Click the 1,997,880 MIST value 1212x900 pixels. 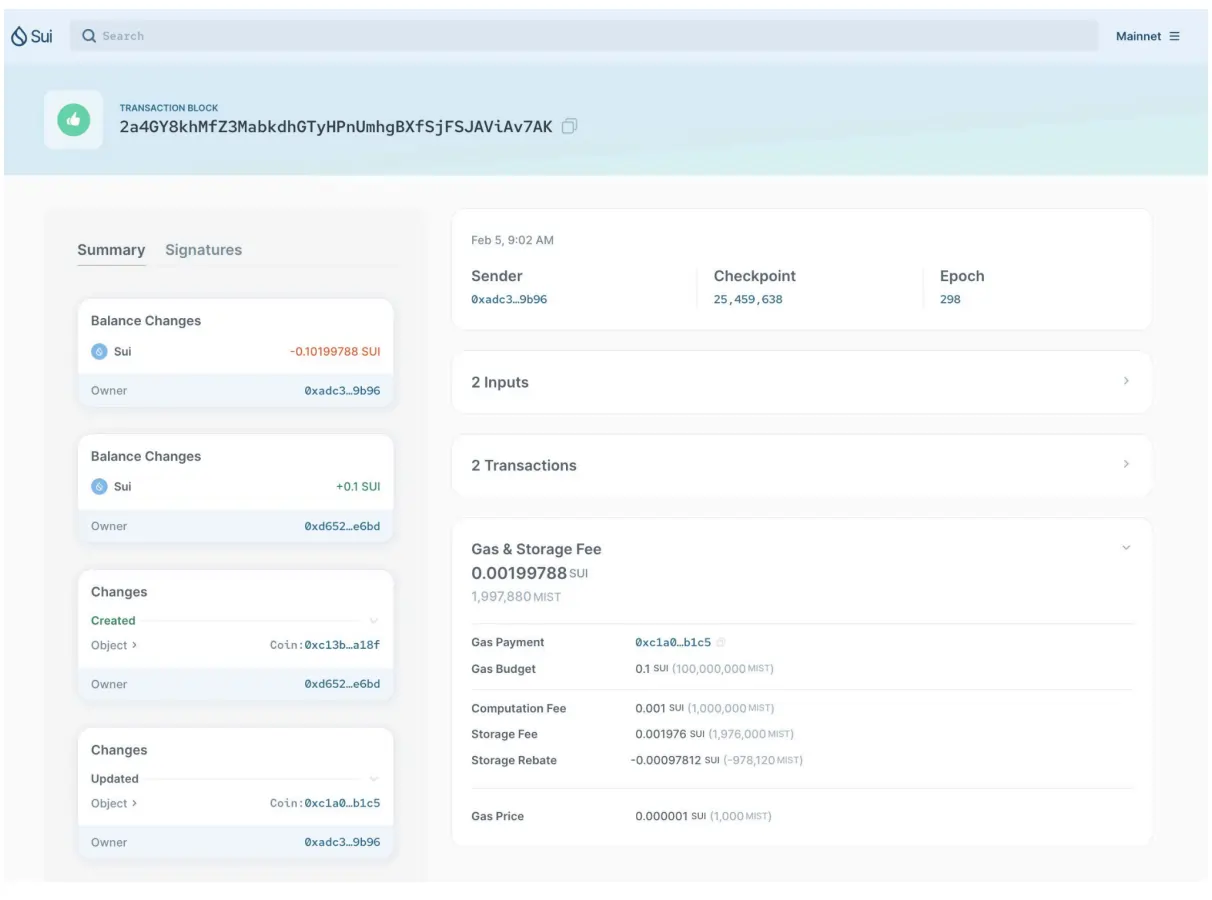click(x=516, y=596)
